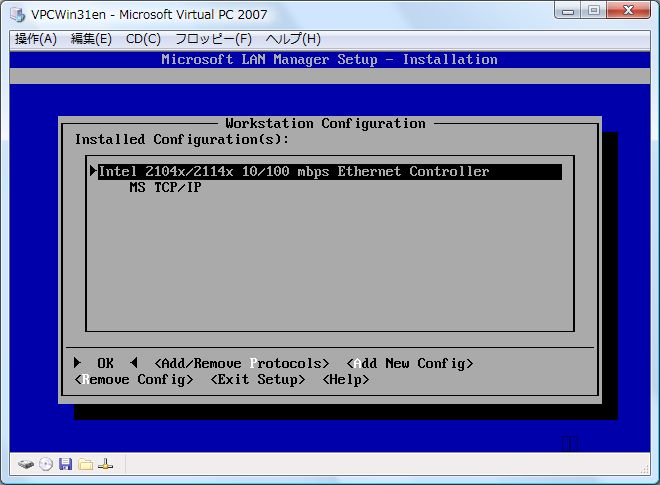Select the MS TCP/IP protocol entry
This screenshot has width=660, height=485.
pyautogui.click(x=165, y=187)
